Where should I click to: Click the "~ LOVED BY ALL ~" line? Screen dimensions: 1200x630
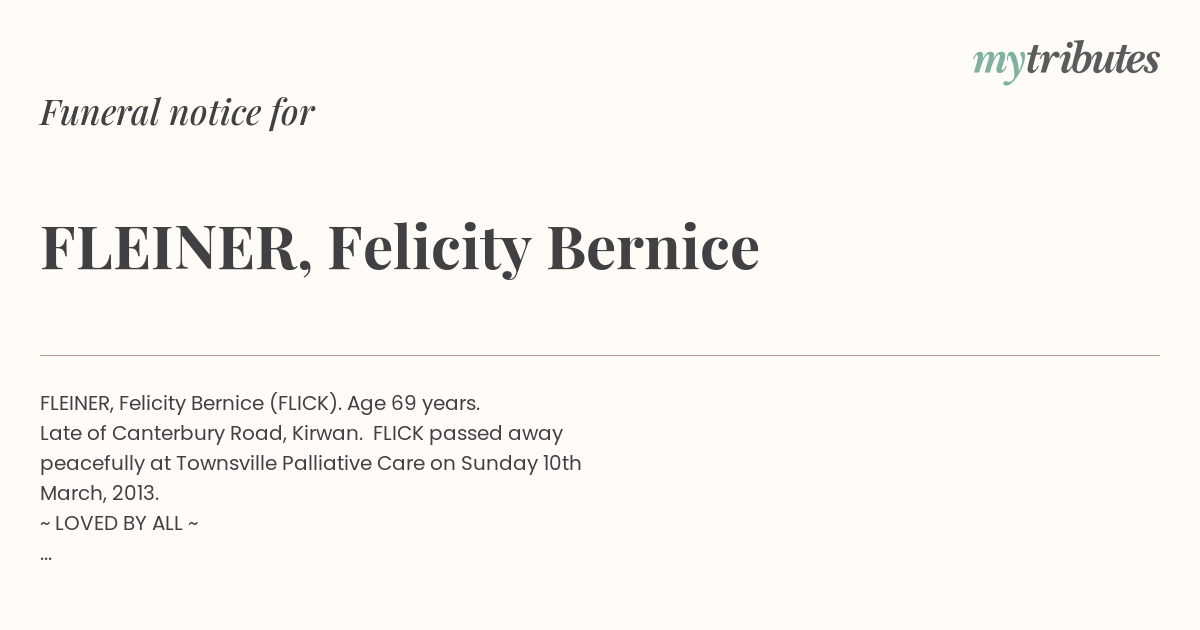pyautogui.click(x=119, y=524)
